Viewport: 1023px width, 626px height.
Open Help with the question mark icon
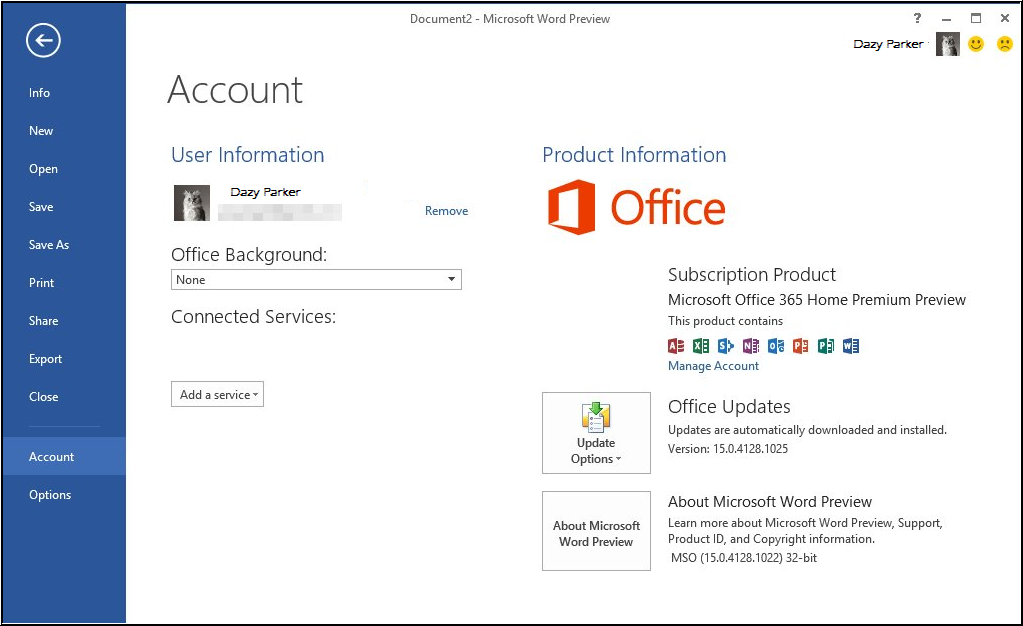[917, 18]
